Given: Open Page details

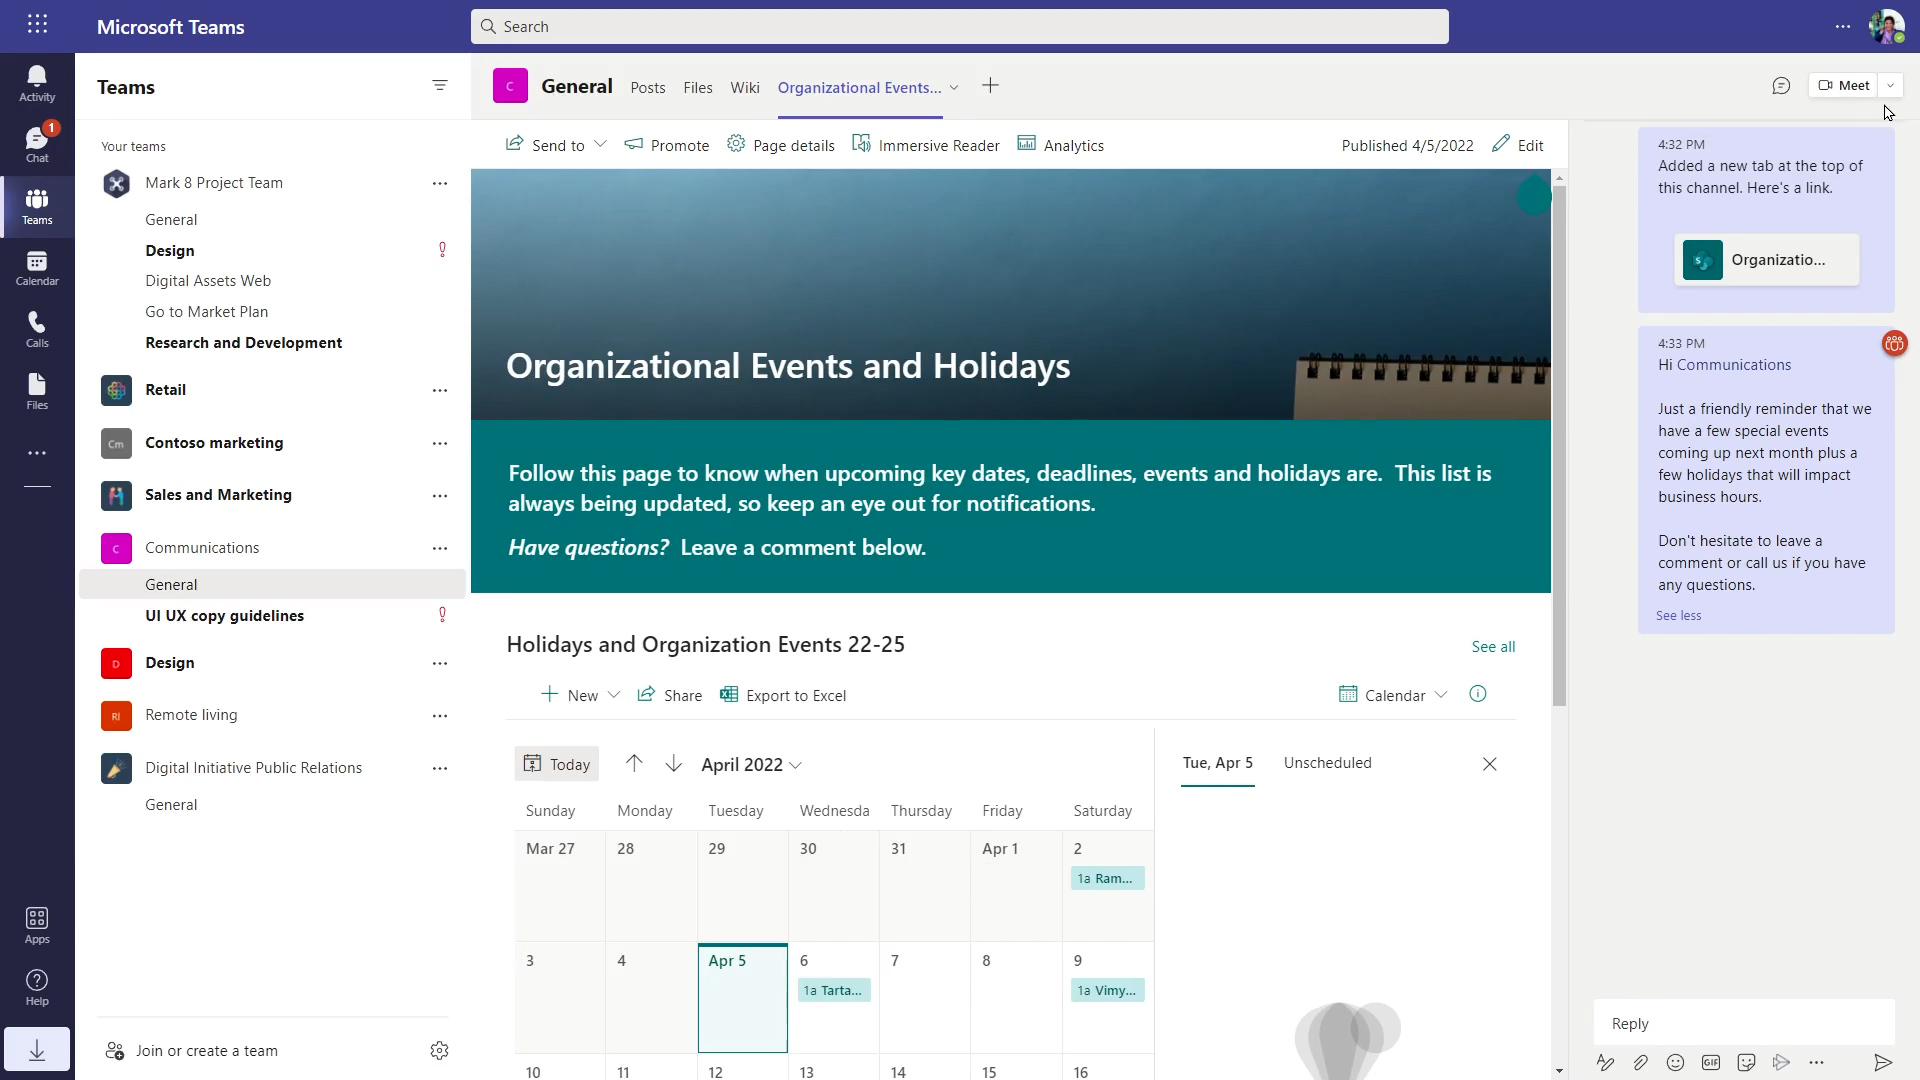Looking at the screenshot, I should pyautogui.click(x=781, y=145).
